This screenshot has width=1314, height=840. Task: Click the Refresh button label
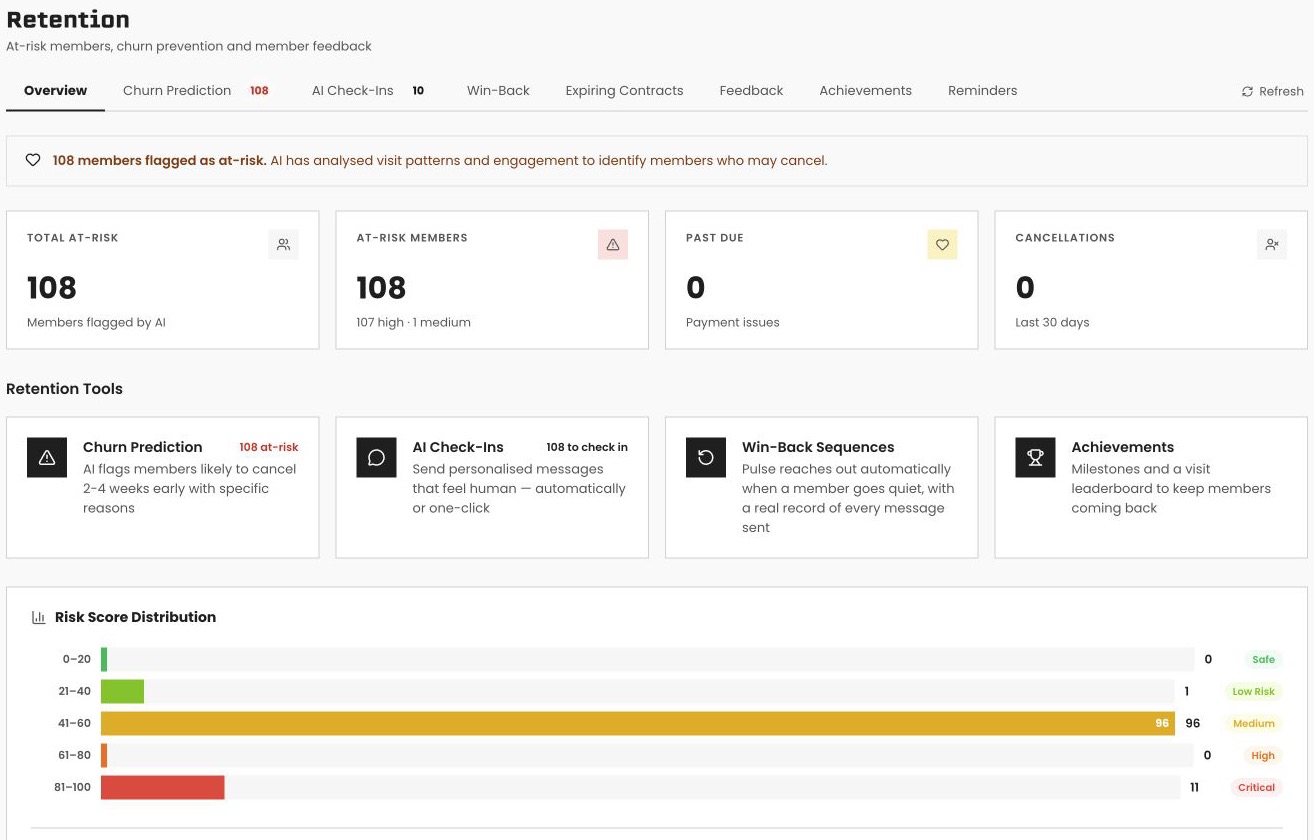click(1281, 91)
